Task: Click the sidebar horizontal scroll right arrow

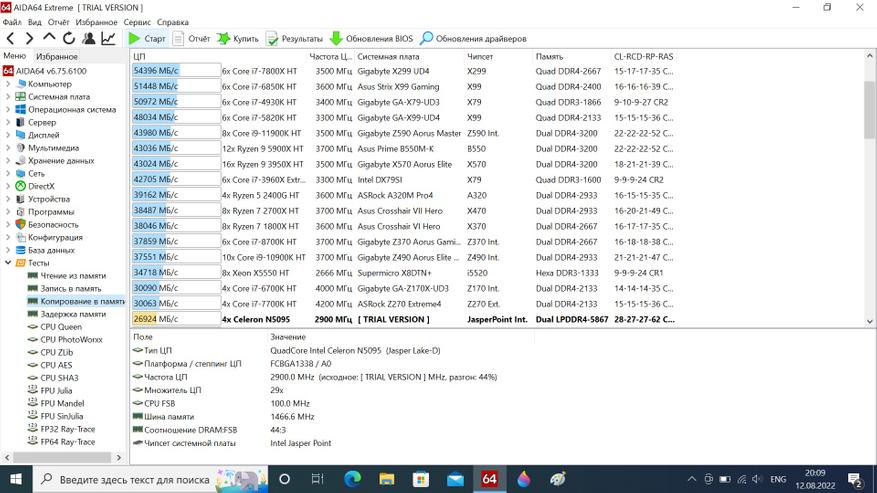Action: [x=119, y=457]
